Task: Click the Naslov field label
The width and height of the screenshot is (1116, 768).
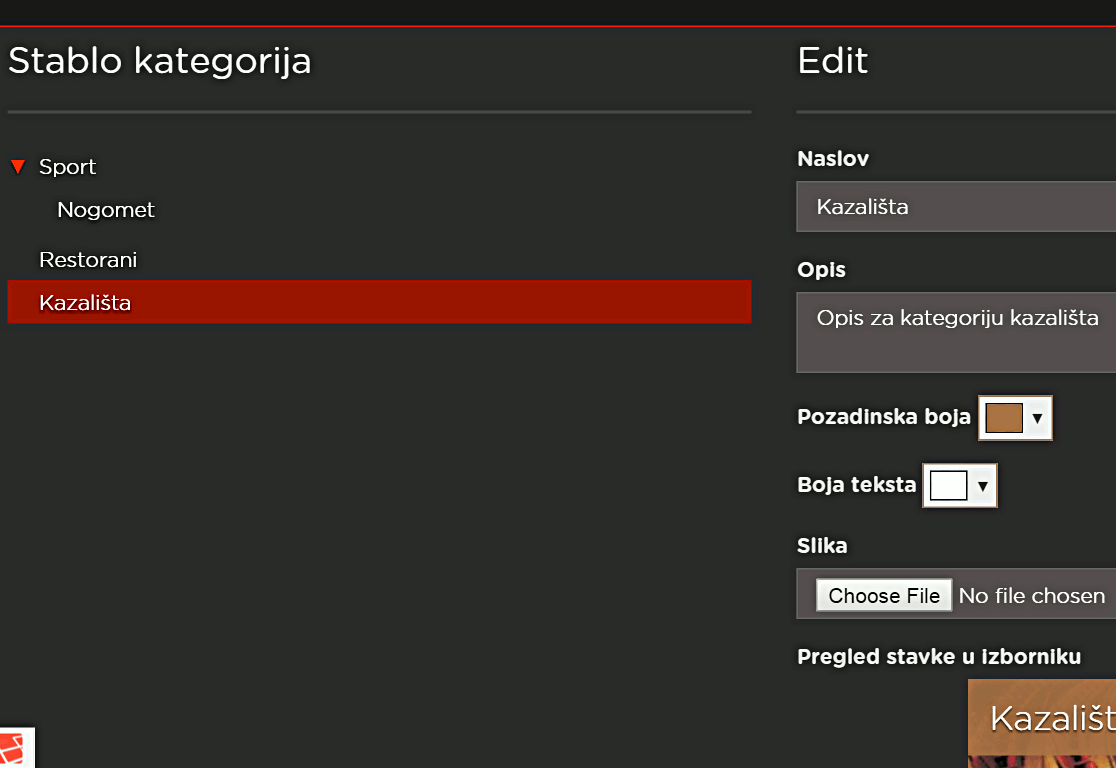Action: coord(833,159)
